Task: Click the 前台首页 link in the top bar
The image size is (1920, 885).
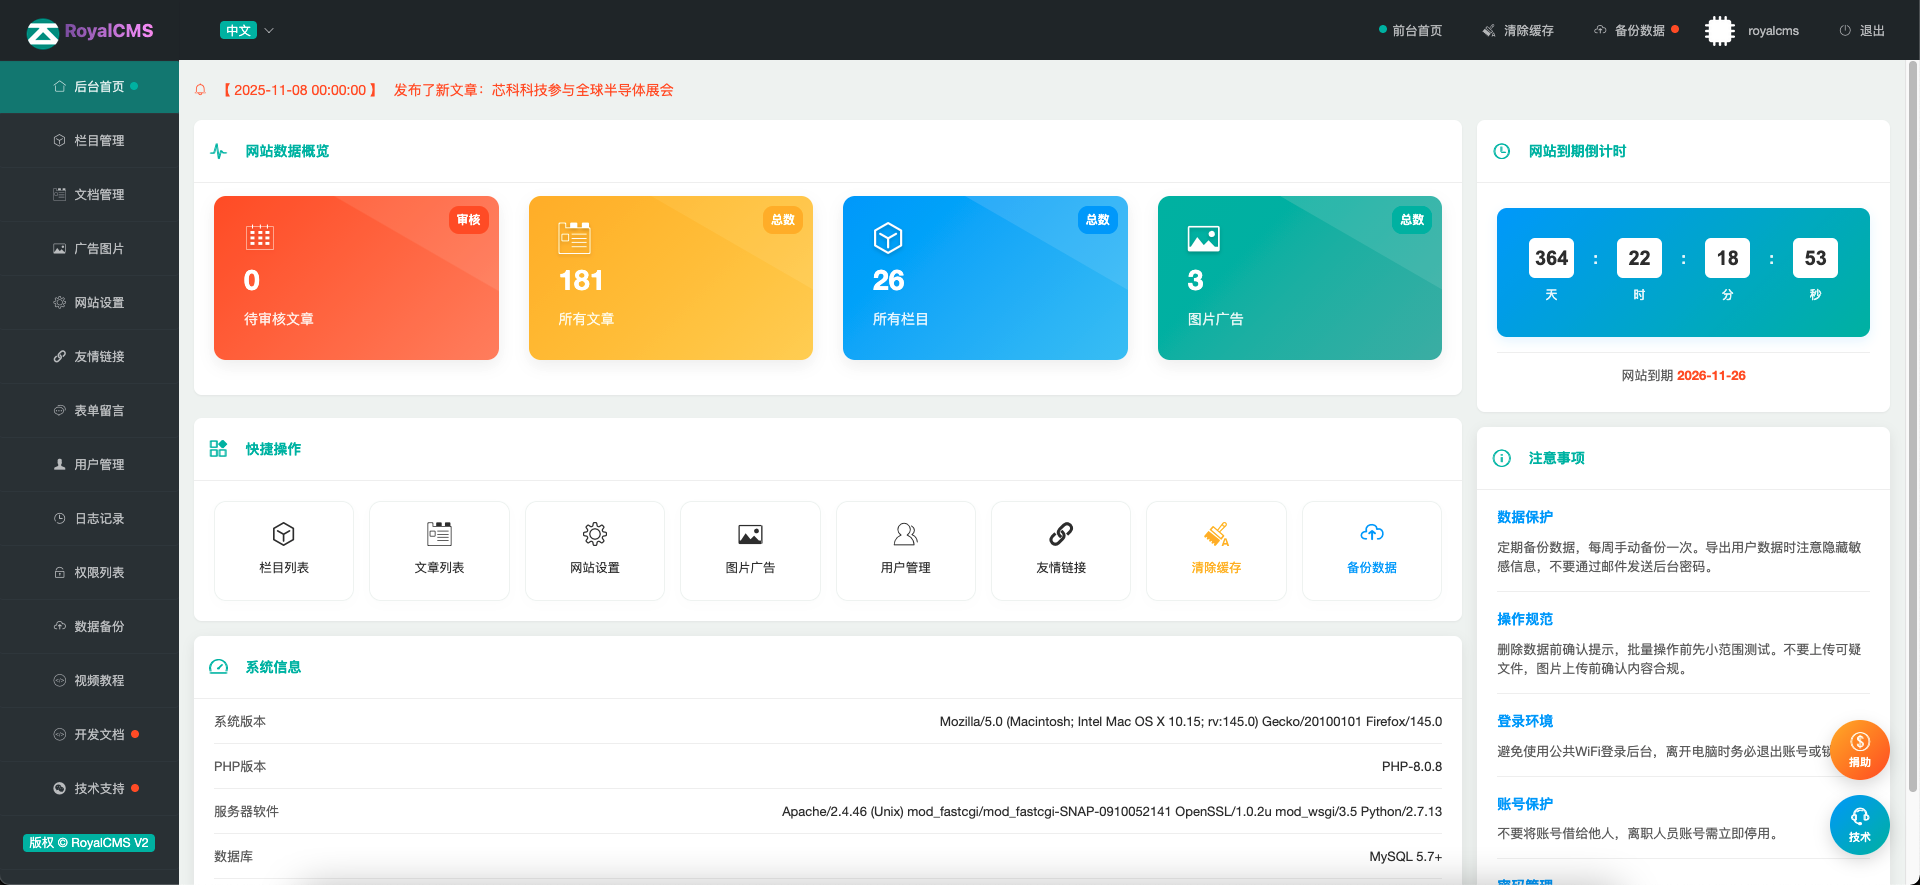Action: (1411, 31)
